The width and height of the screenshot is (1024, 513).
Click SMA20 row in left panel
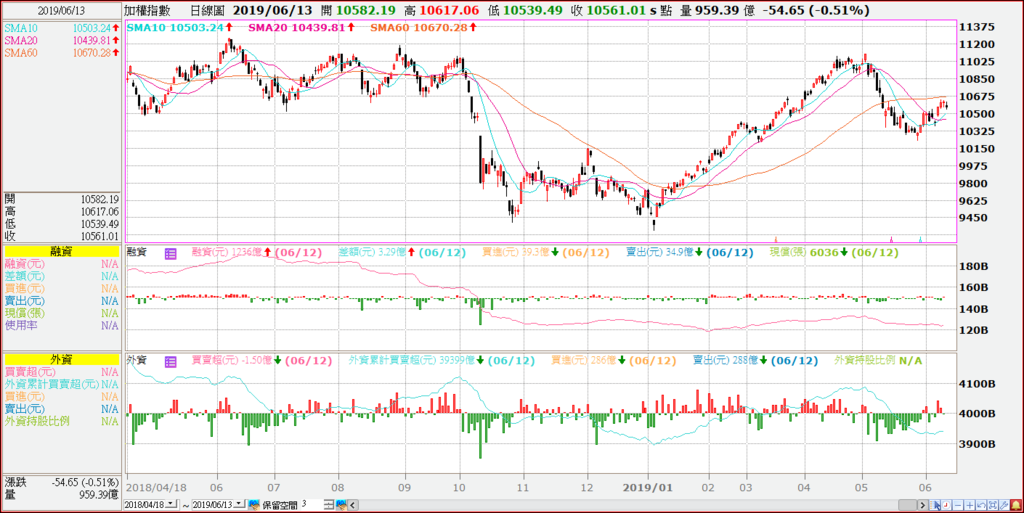point(61,40)
